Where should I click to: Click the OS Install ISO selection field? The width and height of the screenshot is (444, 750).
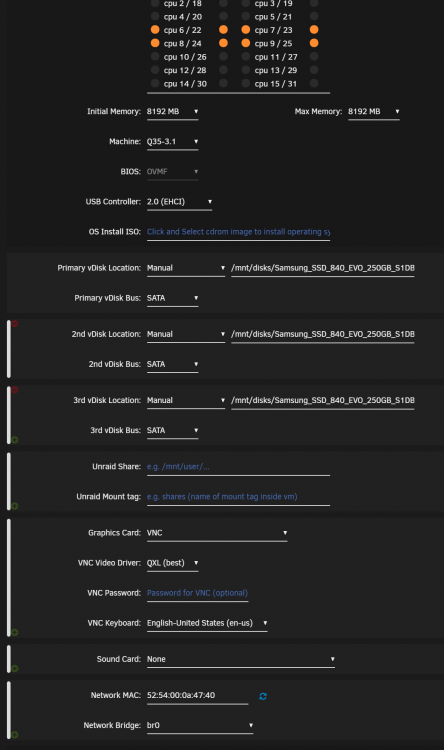click(x=238, y=232)
